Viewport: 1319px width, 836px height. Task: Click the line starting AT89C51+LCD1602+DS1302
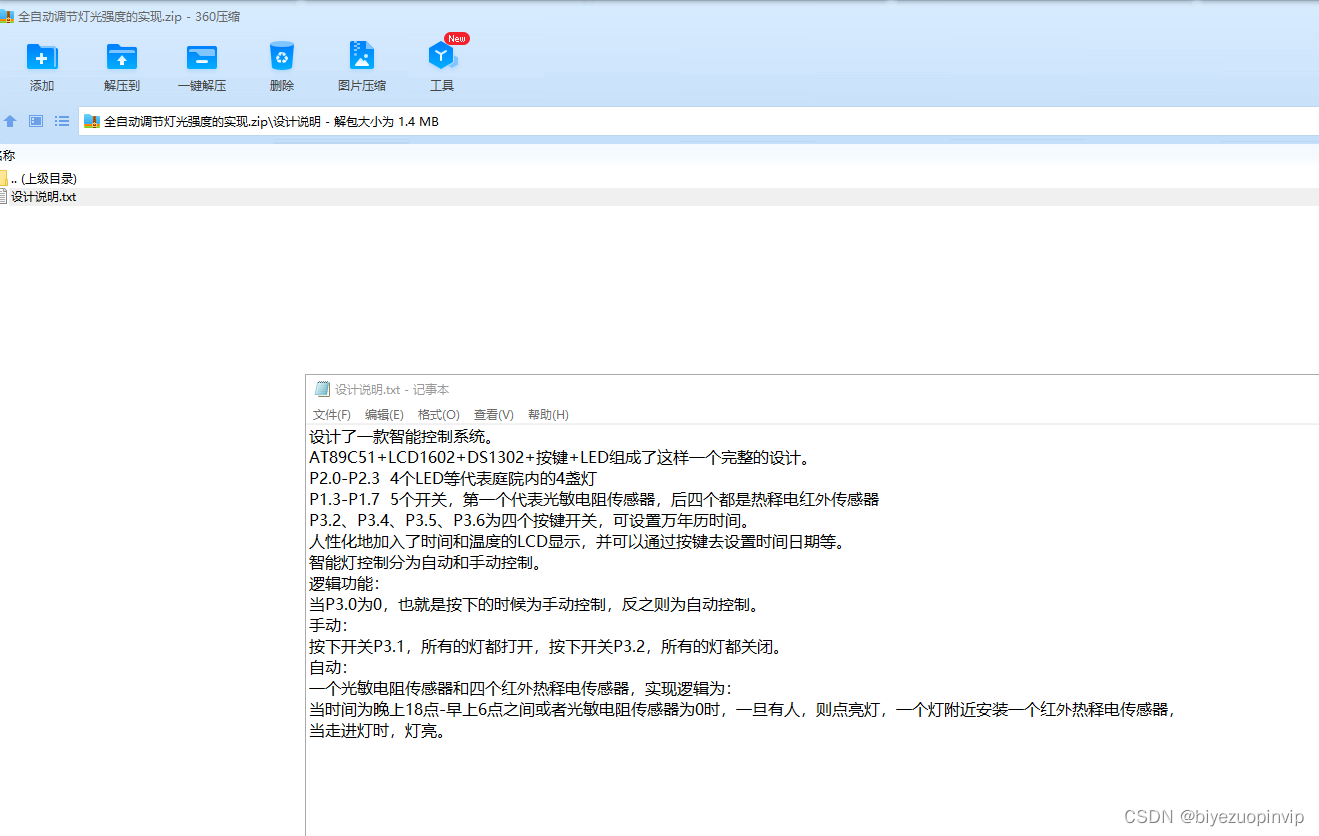562,458
